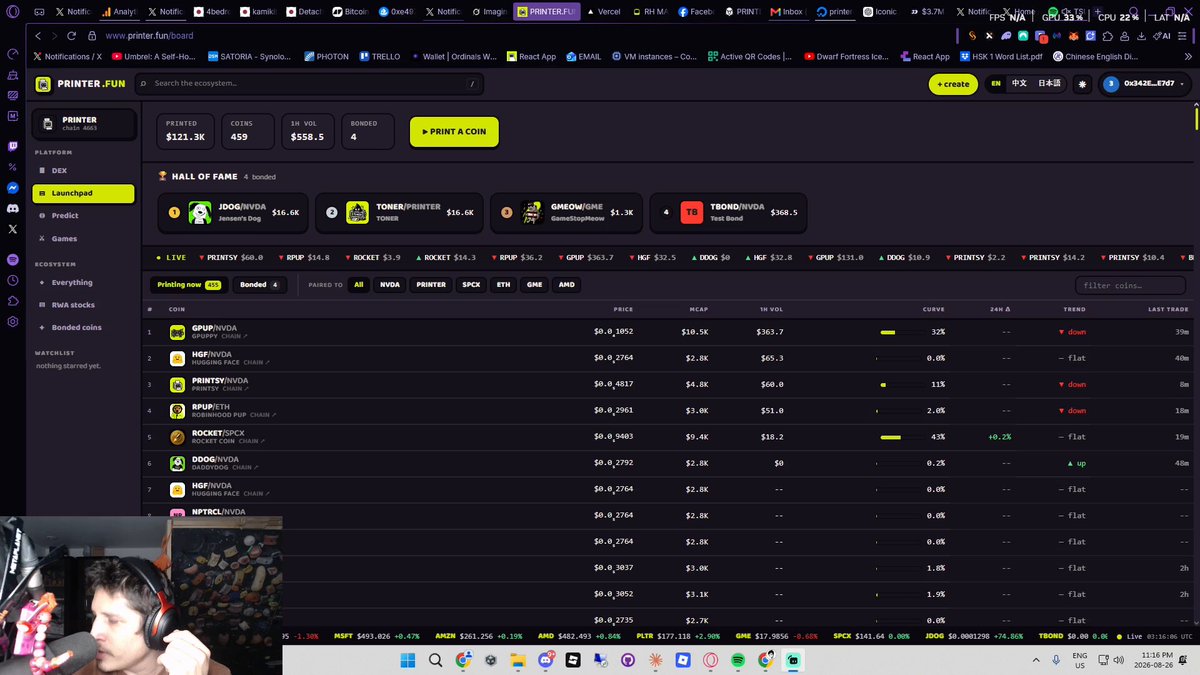Open the Twitch icon in browser sidebar
Image resolution: width=1200 pixels, height=675 pixels.
13,145
